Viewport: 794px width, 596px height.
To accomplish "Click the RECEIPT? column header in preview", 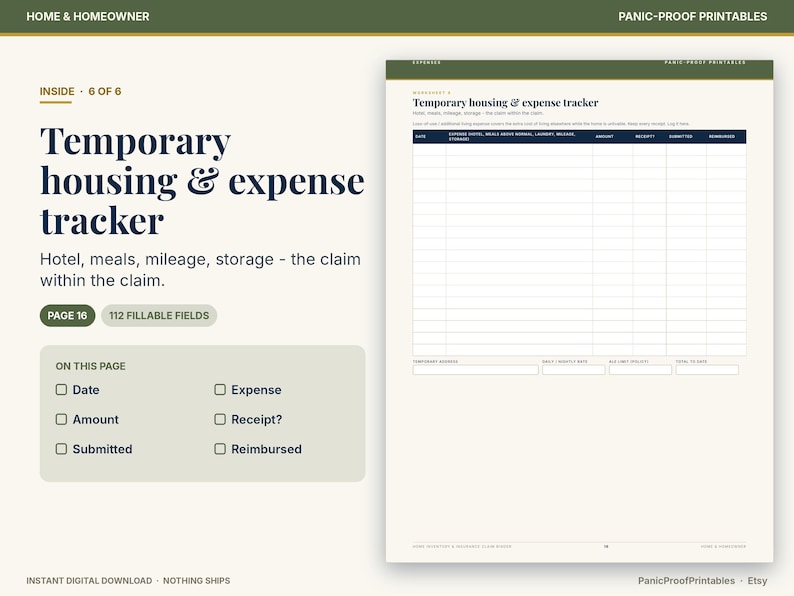I will click(x=645, y=137).
